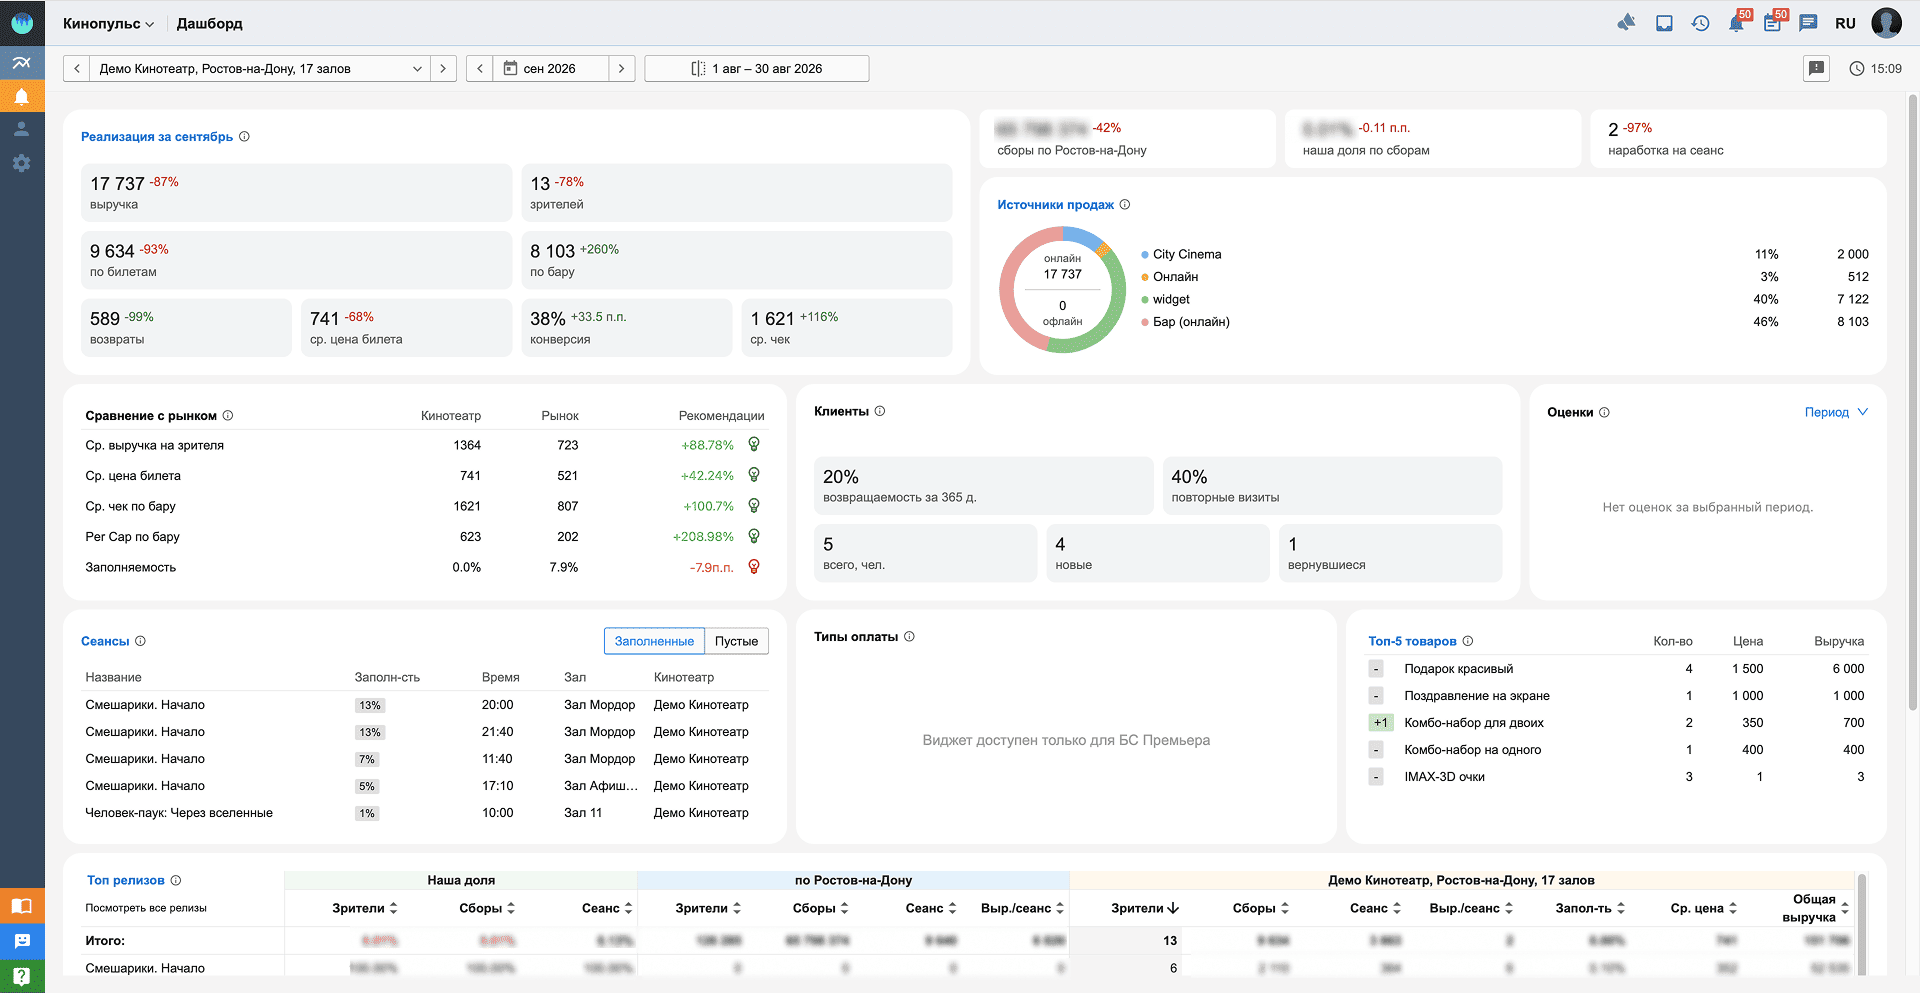Open the user profile avatar

click(1886, 23)
